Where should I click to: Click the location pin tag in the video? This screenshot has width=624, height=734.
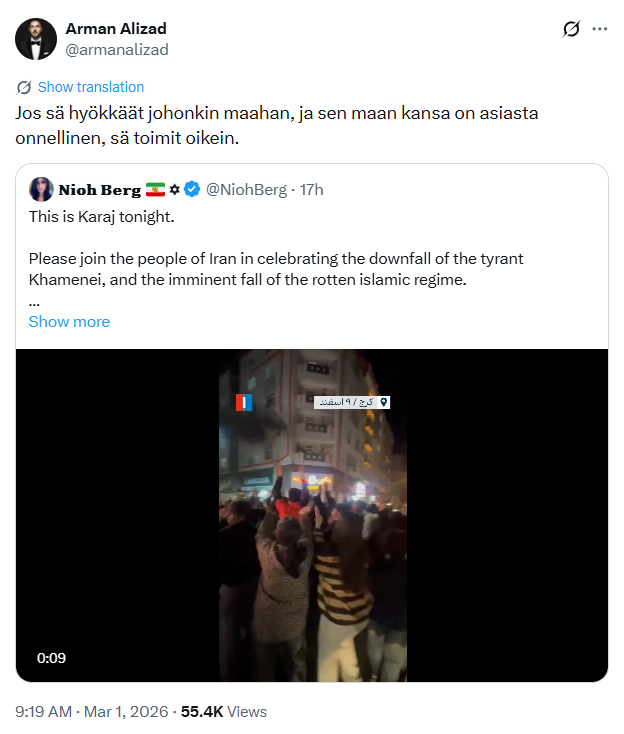(x=351, y=402)
